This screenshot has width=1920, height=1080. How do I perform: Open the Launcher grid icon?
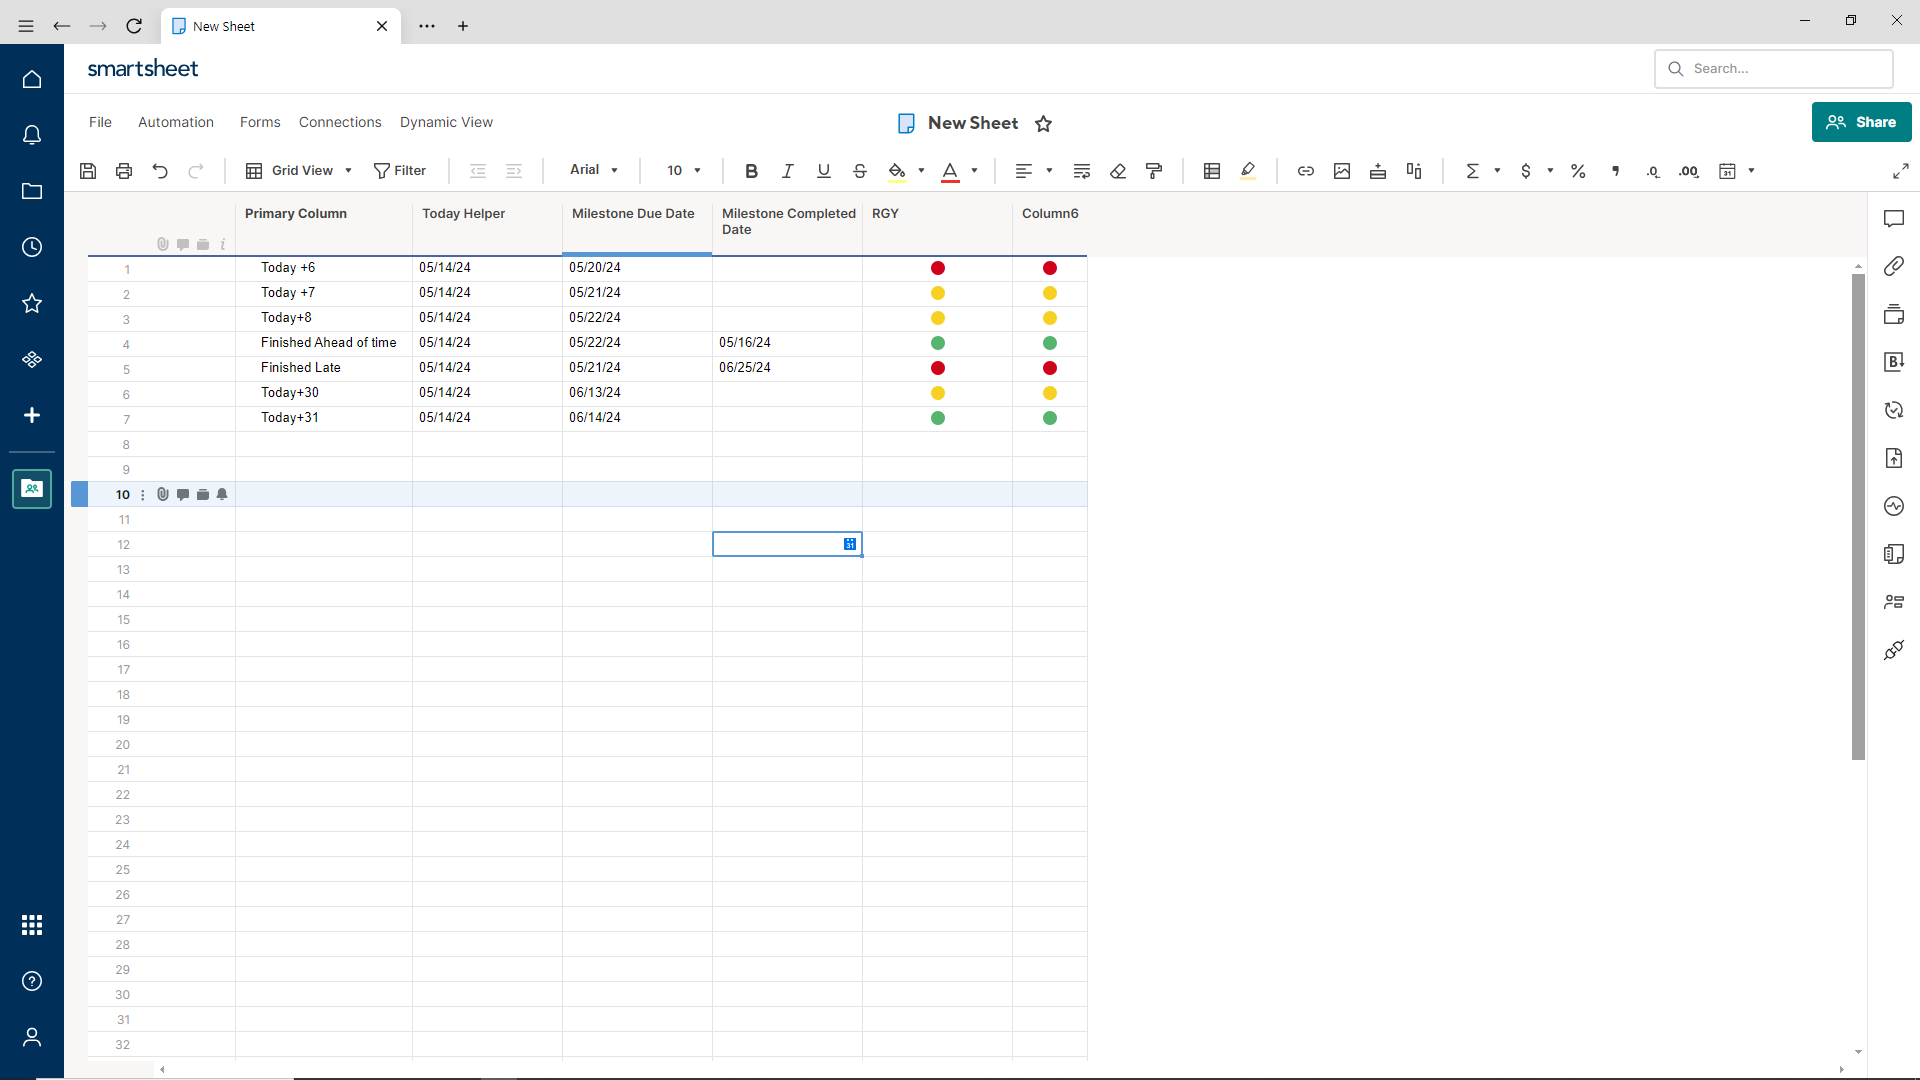32,925
